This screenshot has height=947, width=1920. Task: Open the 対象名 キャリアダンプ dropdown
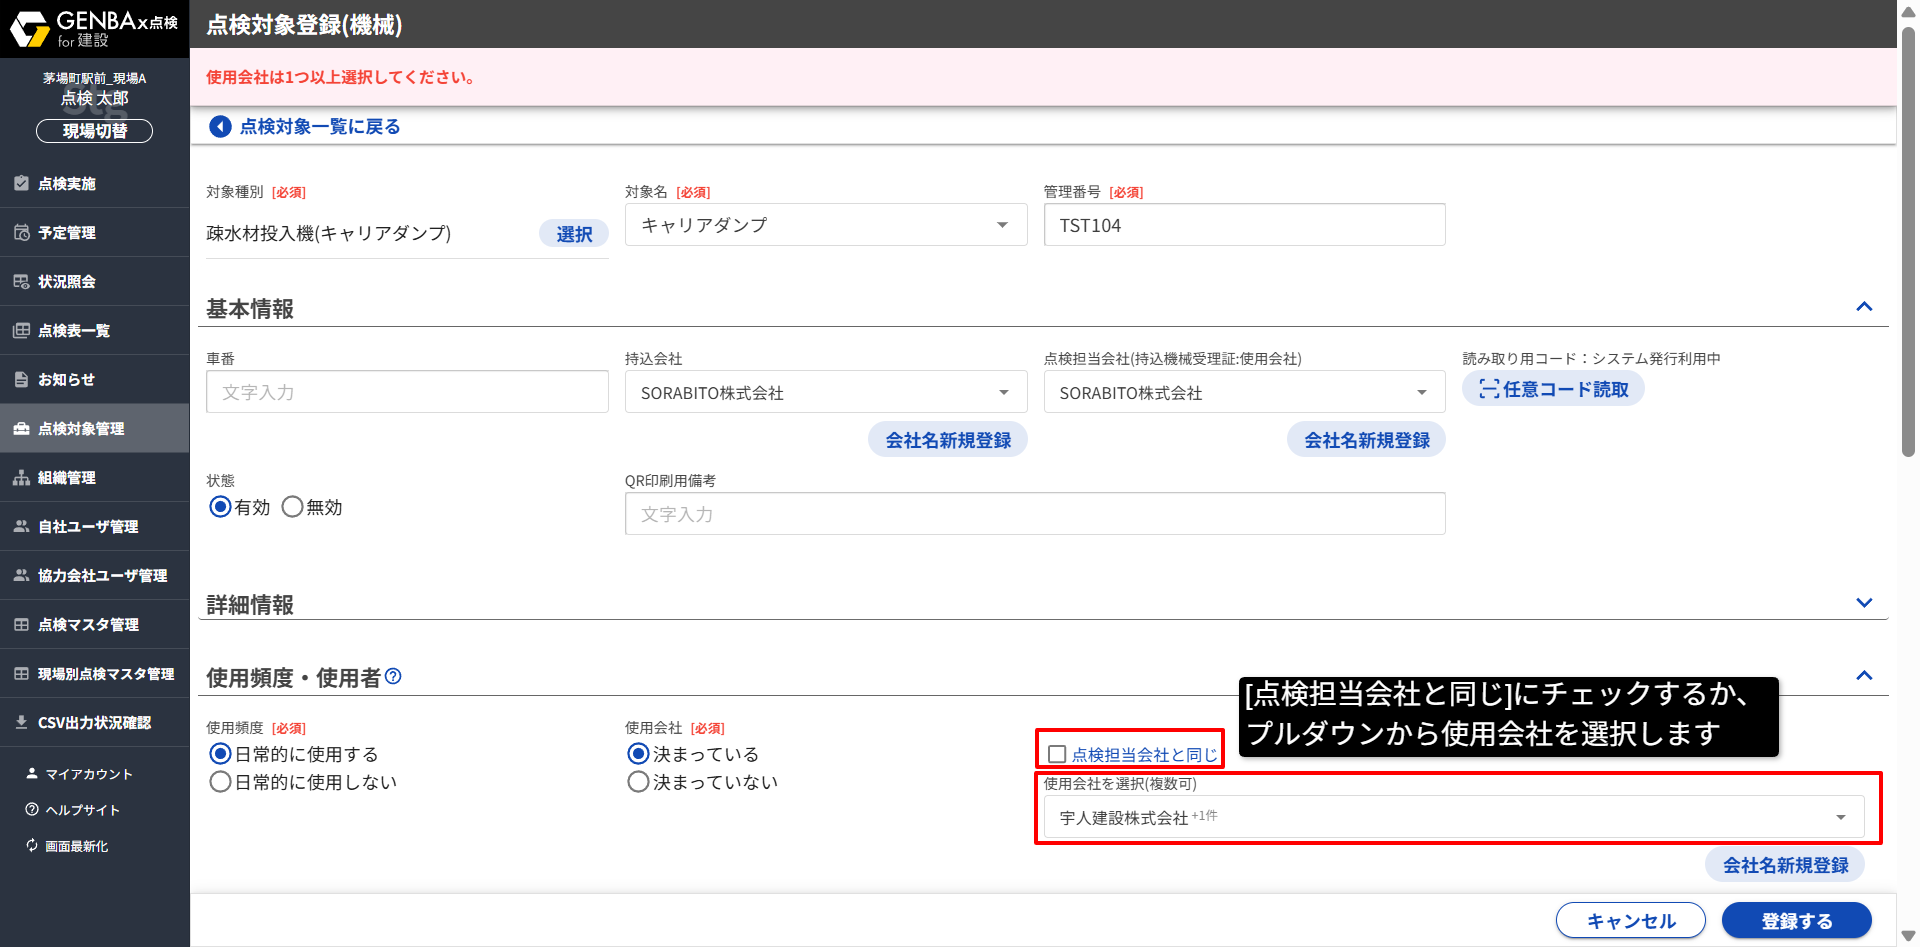825,225
